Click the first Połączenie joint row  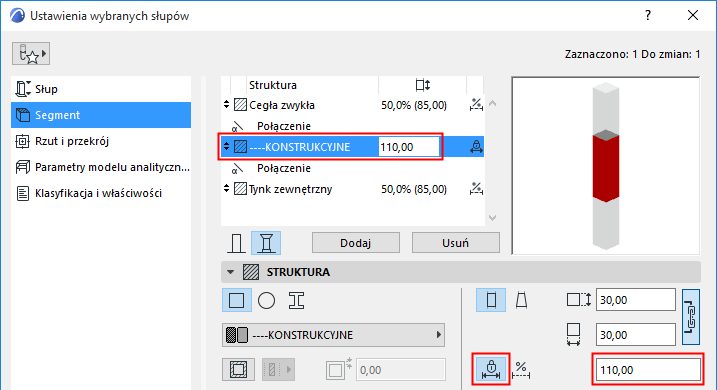click(352, 126)
